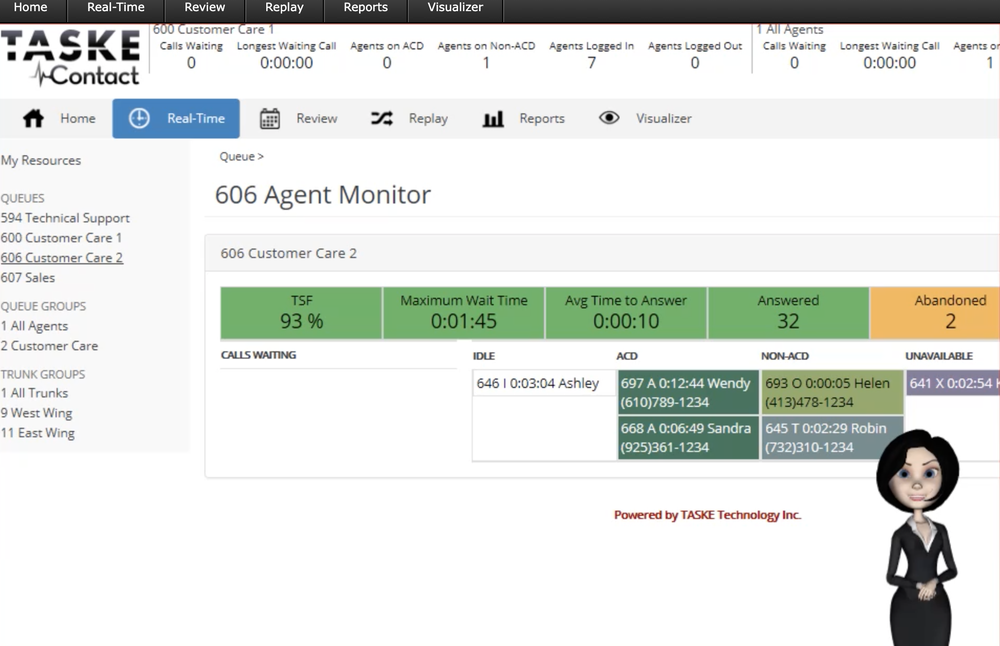Click the 600 Customer Care 1 summary header
Viewport: 1000px width, 646px height.
(214, 29)
